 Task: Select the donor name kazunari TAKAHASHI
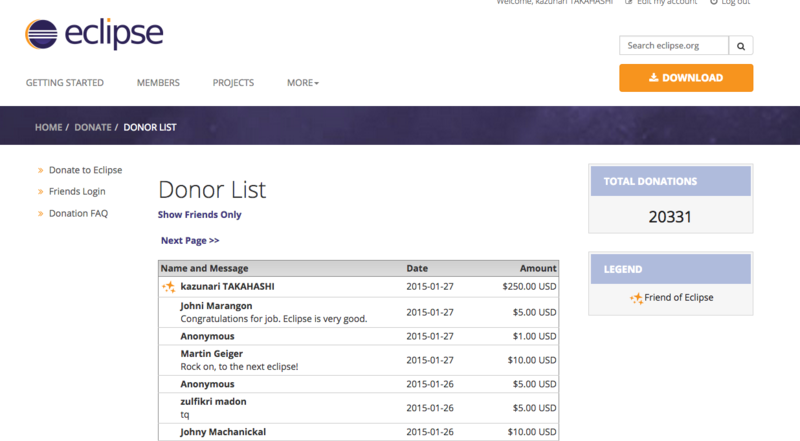(228, 287)
